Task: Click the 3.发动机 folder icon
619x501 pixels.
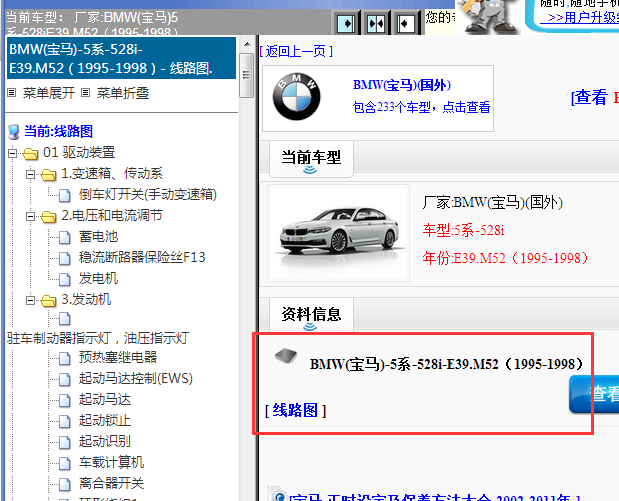Action: (49, 300)
